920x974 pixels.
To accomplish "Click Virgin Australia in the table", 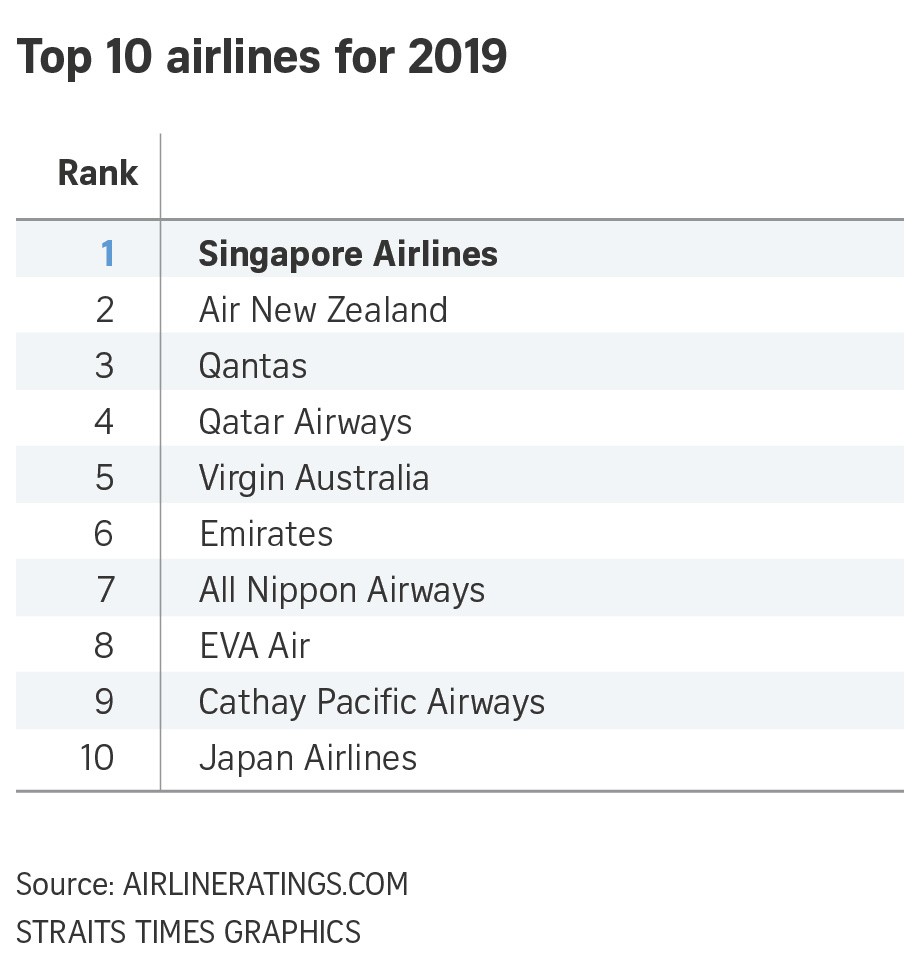I will click(314, 478).
